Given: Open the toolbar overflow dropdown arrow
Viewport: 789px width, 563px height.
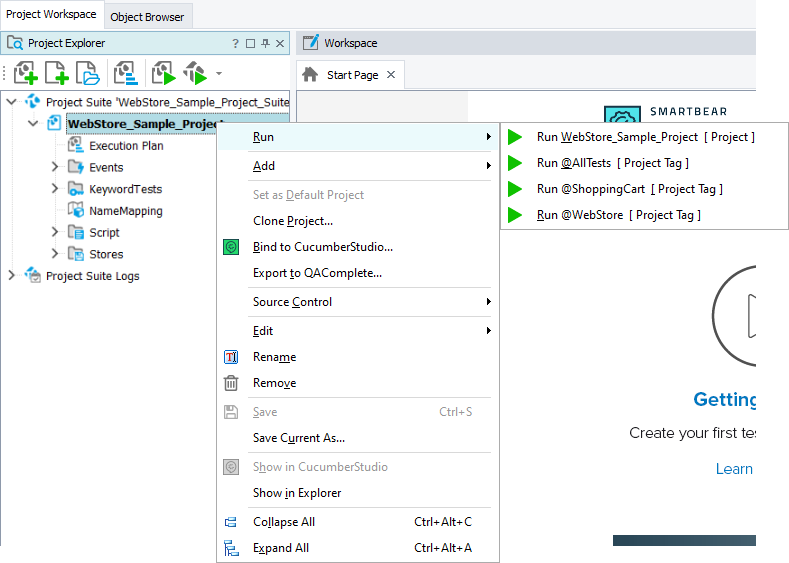Looking at the screenshot, I should 219,74.
